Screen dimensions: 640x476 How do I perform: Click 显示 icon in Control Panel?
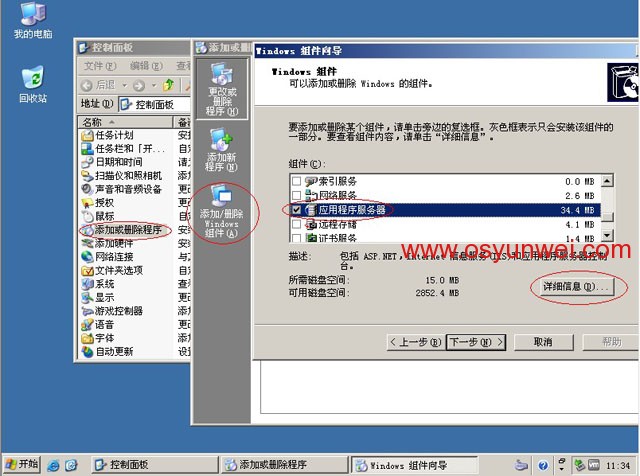[x=87, y=297]
